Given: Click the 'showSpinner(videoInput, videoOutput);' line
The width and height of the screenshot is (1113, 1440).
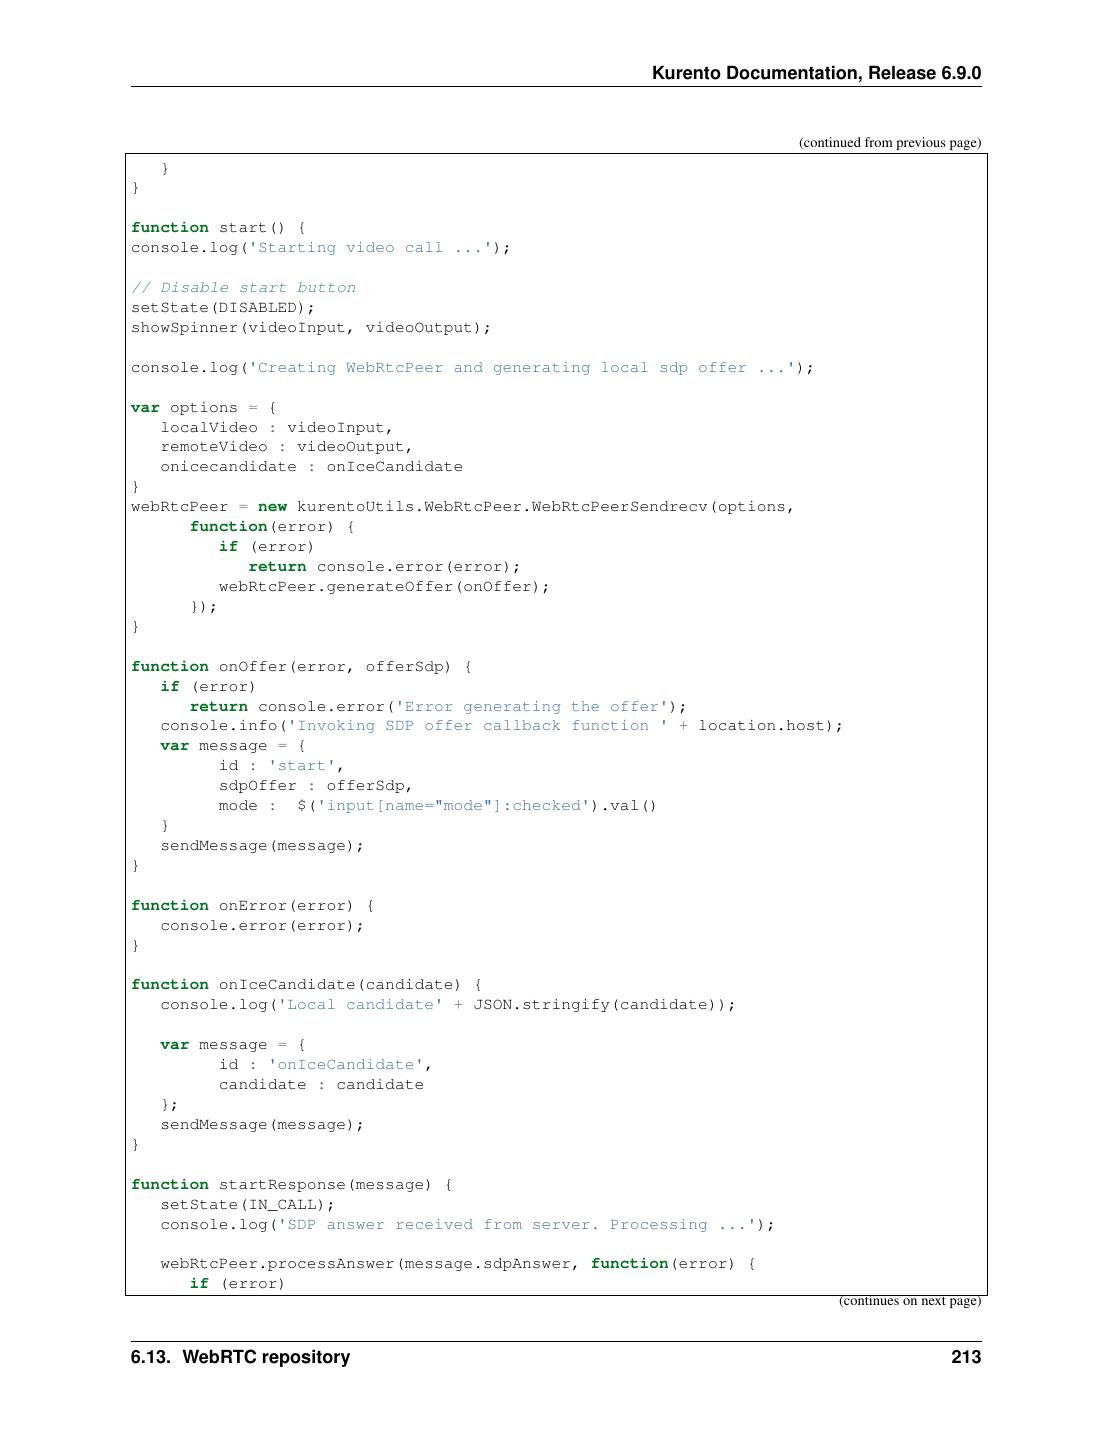Looking at the screenshot, I should pyautogui.click(x=311, y=327).
